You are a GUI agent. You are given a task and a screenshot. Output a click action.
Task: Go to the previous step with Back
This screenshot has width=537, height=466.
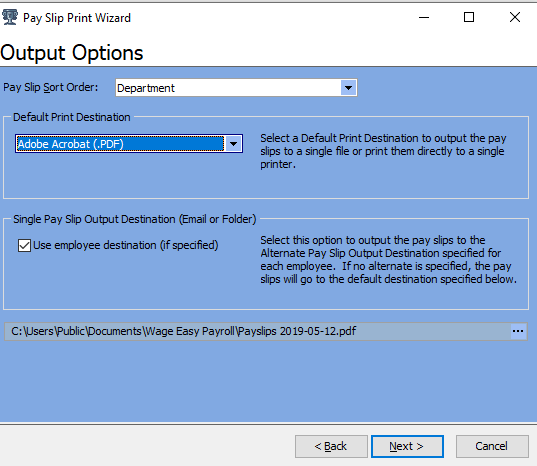pos(331,446)
